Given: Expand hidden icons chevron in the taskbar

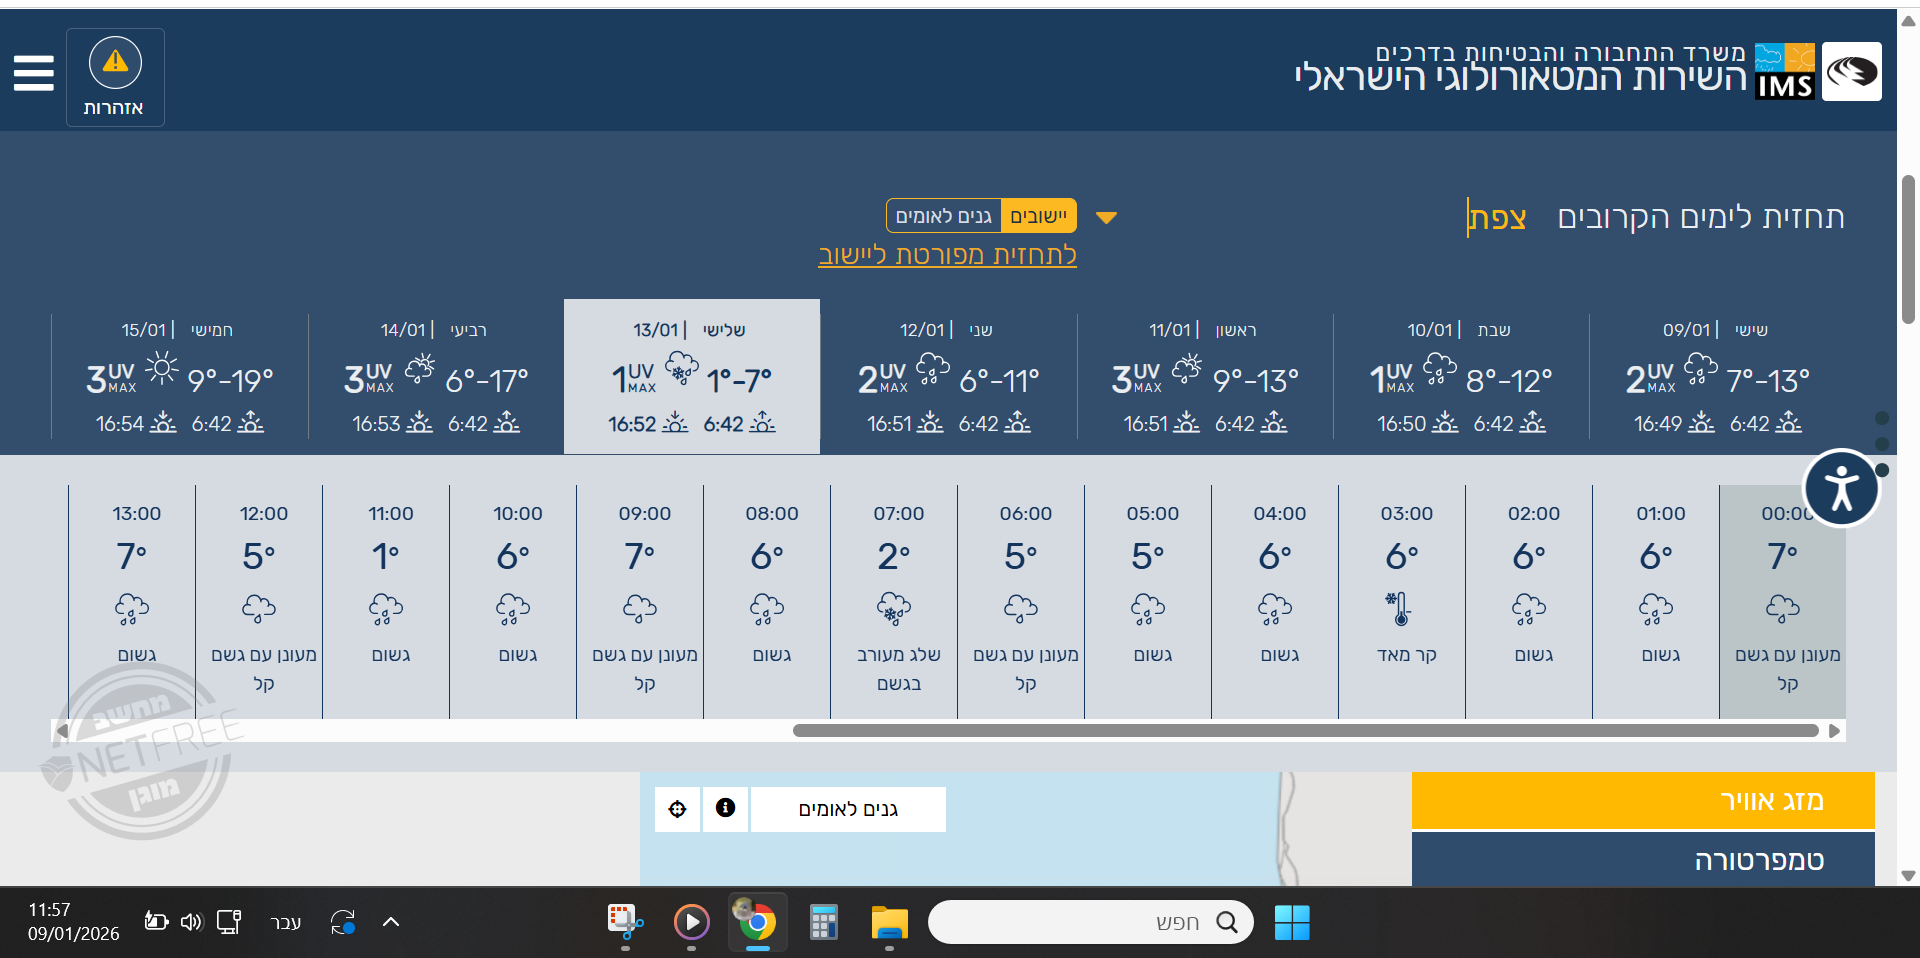Looking at the screenshot, I should click(x=390, y=922).
